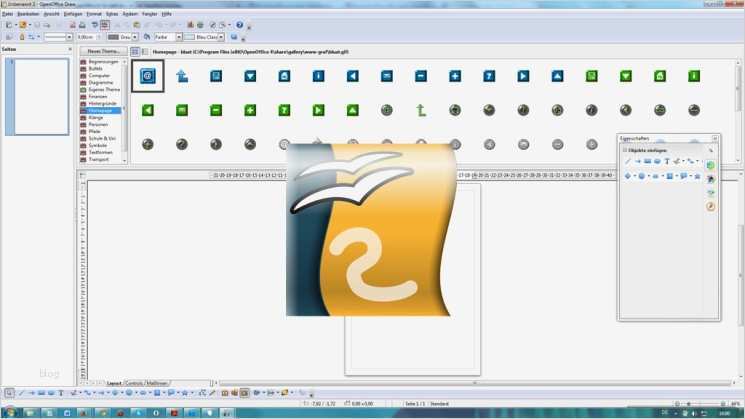Select the Diagramme gallery theme

pyautogui.click(x=101, y=82)
